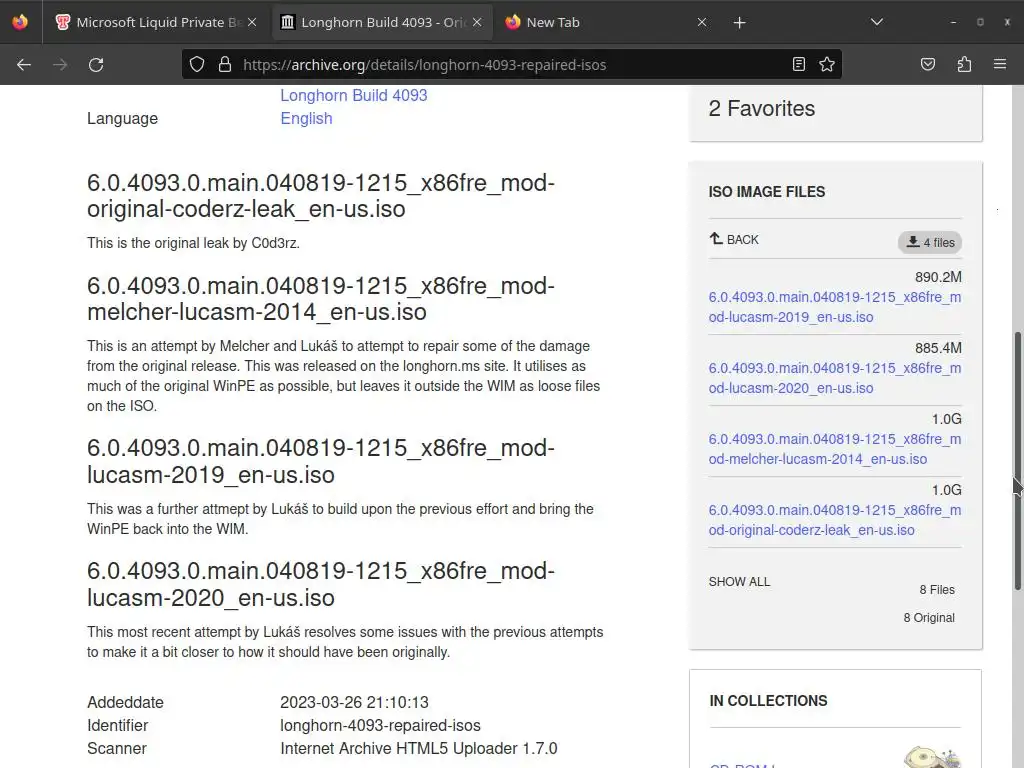Viewport: 1024px width, 768px height.
Task: Click the site security padlock icon
Action: 225,64
